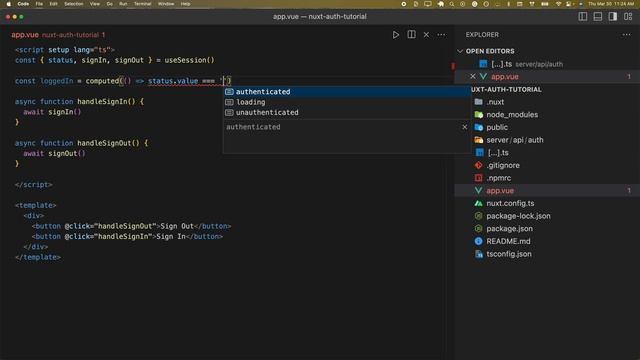
Task: Open the Edit menu
Action: click(x=53, y=4)
